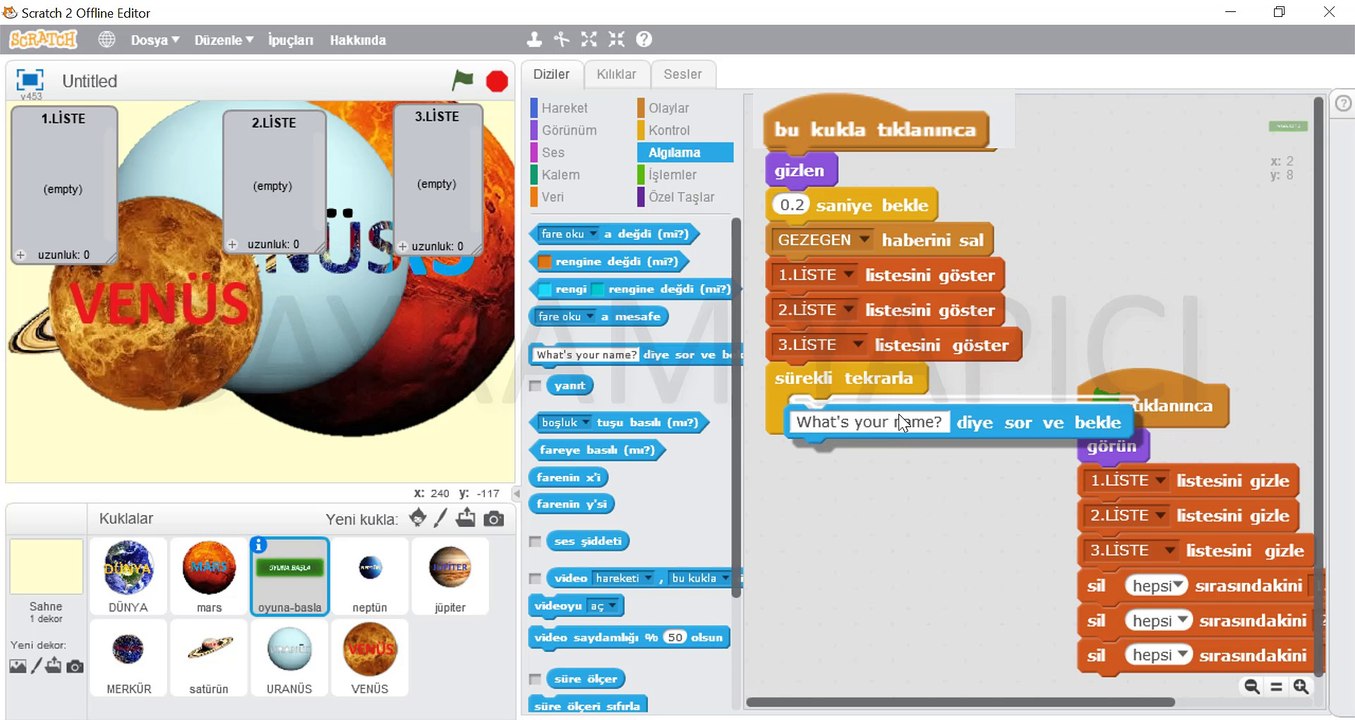The width and height of the screenshot is (1355, 720).
Task: Open the language globe menu
Action: [107, 40]
